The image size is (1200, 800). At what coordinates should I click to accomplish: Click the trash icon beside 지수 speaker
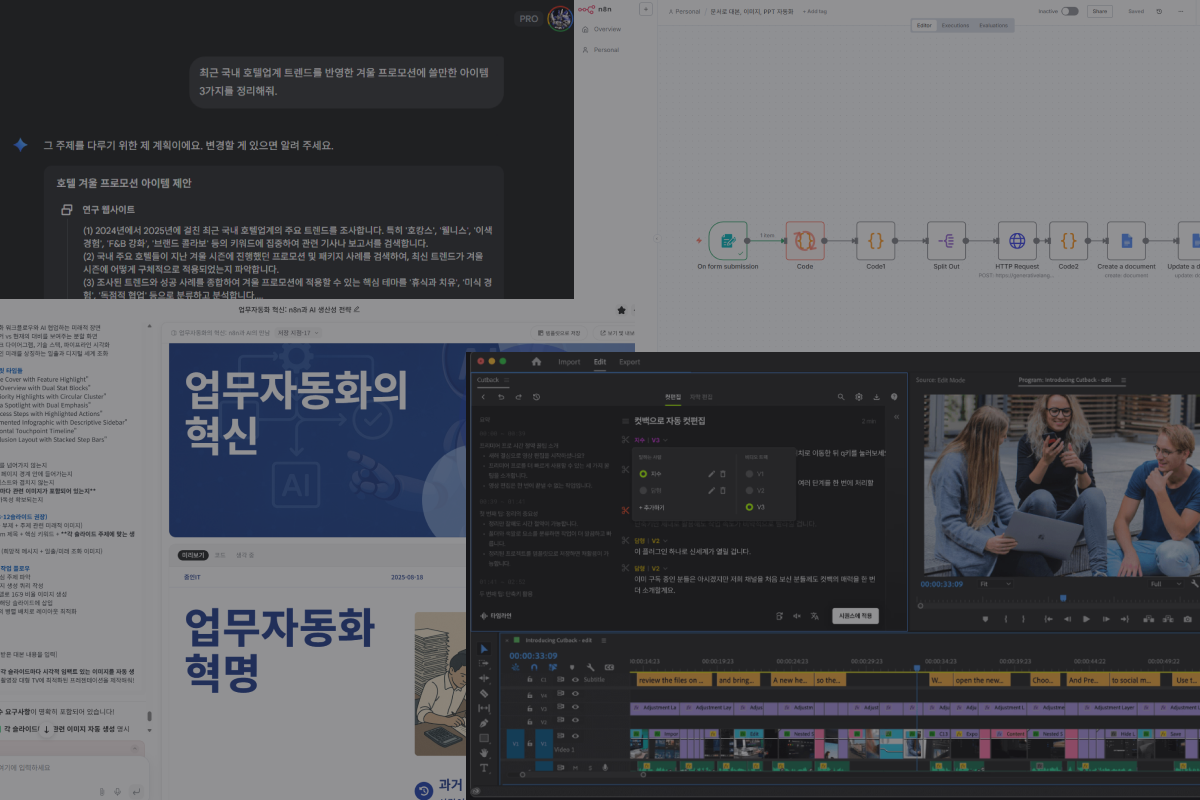(723, 474)
